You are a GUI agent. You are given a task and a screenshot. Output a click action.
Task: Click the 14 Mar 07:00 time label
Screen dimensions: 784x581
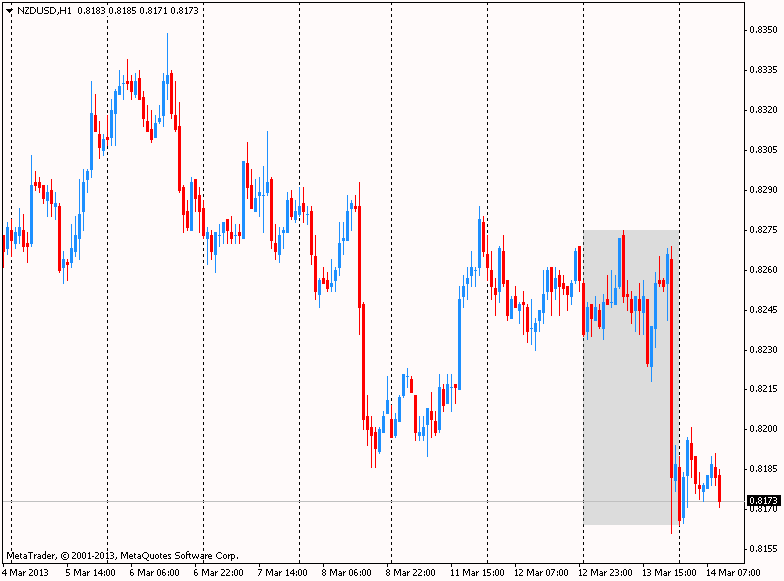[x=733, y=572]
